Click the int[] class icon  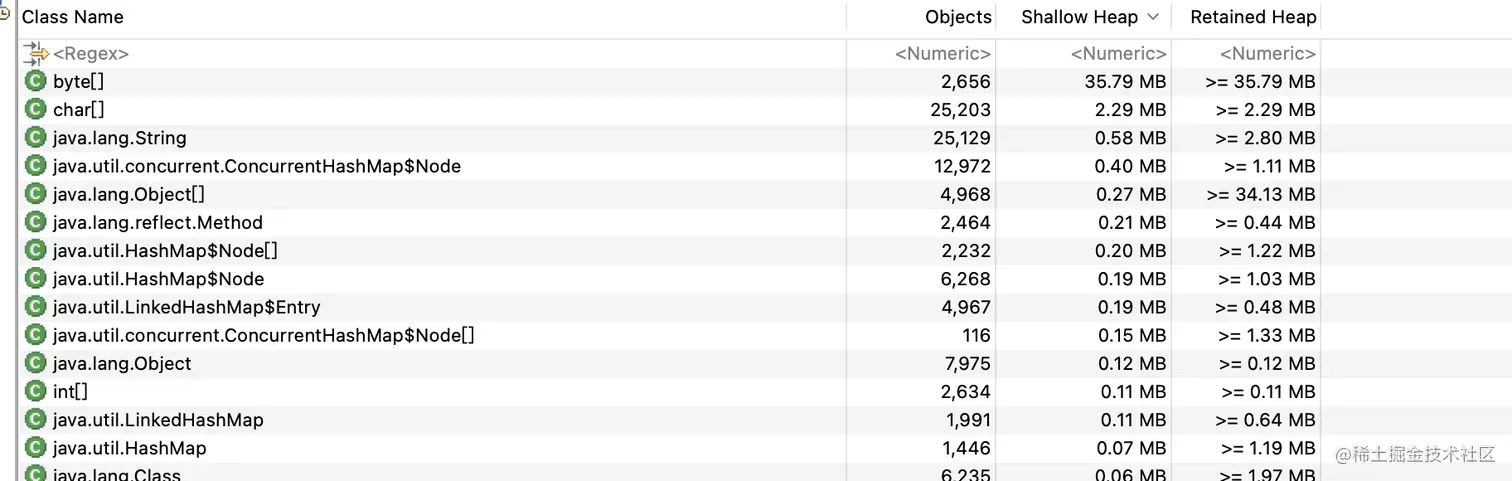point(36,391)
